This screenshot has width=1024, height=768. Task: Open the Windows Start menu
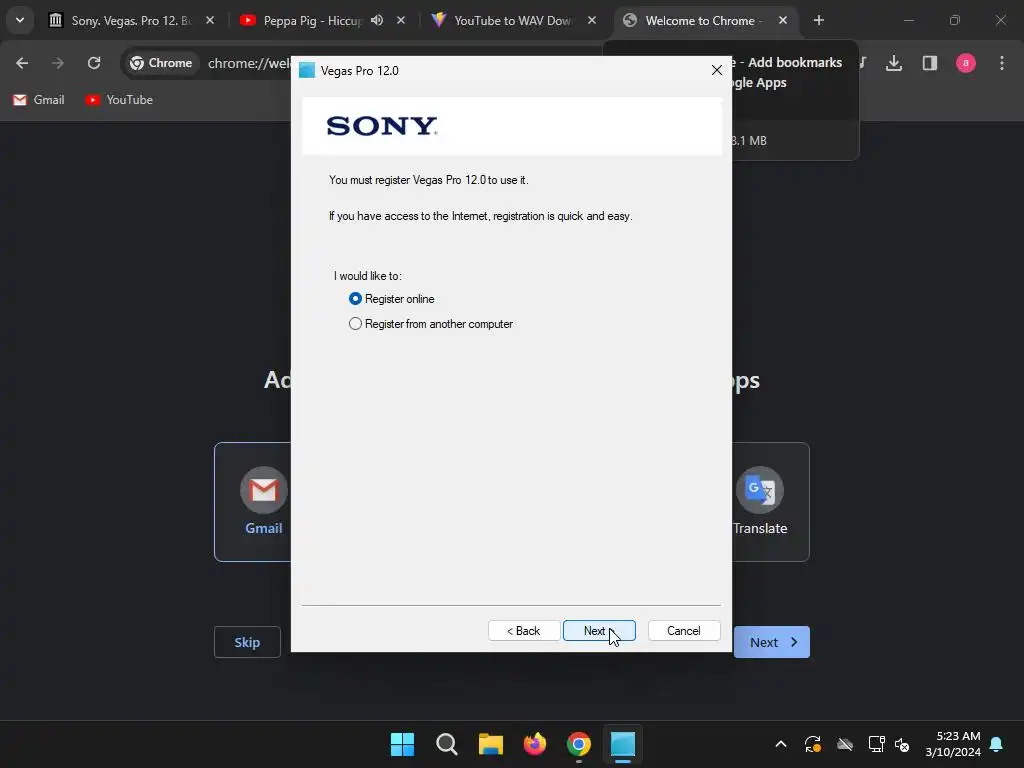402,744
